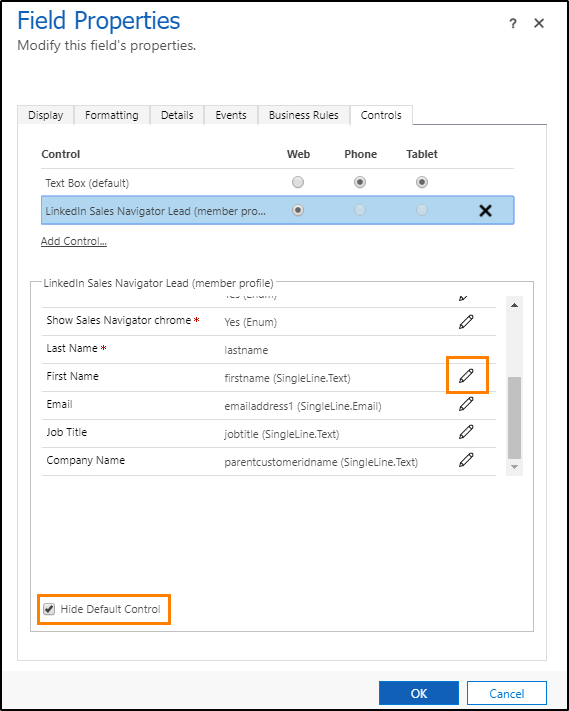Click the emailaddress1 (SingleLine.Email) value
Viewport: 569px width, 711px height.
(303, 406)
